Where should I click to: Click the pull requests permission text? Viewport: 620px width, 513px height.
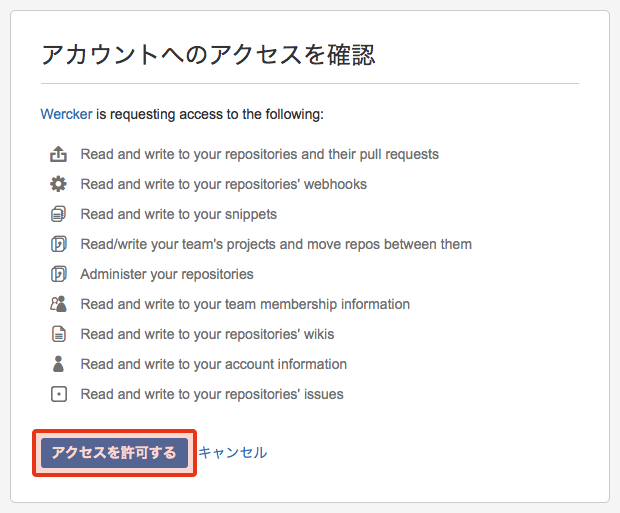260,154
